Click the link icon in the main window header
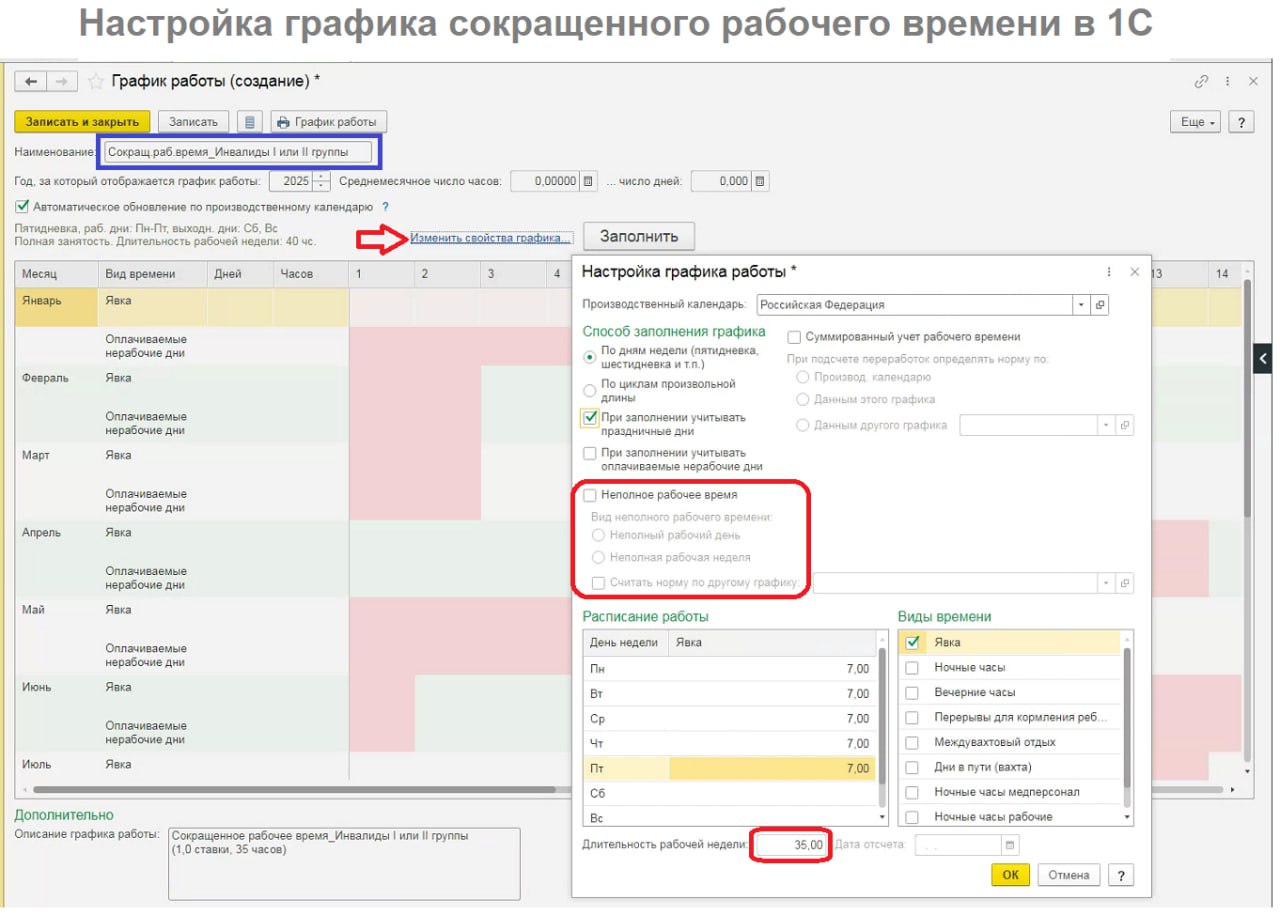Viewport: 1280px width, 915px height. pos(1201,81)
